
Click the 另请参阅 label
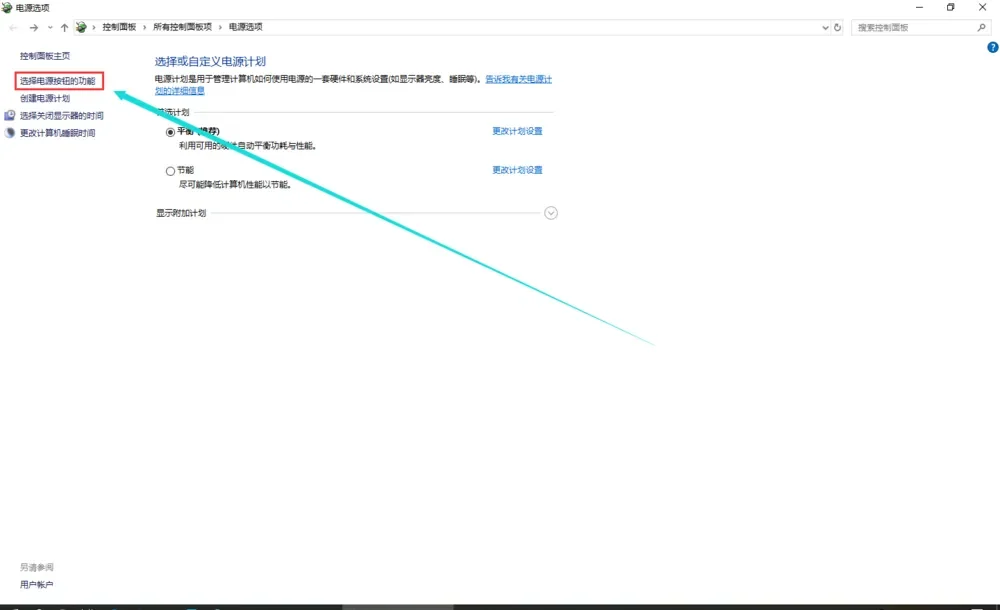pos(36,567)
